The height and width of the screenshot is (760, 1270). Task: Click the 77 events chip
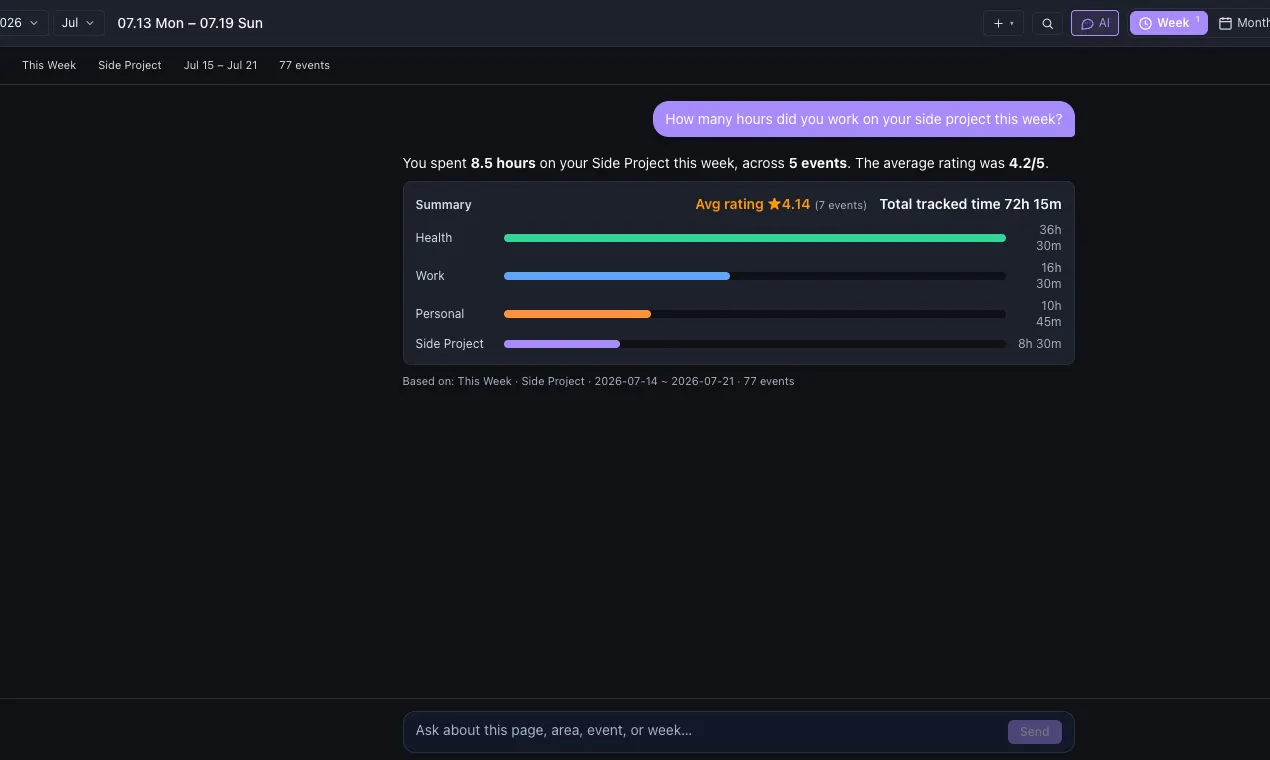coord(304,65)
